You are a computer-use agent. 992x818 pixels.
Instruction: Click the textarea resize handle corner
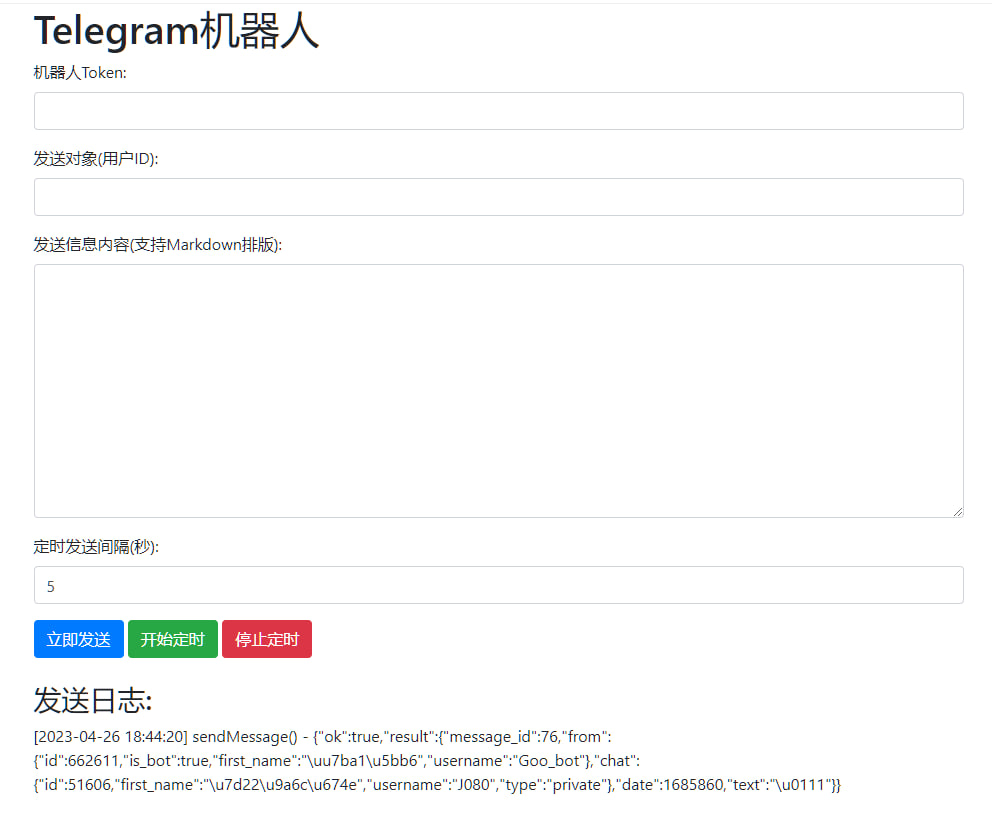(x=957, y=511)
